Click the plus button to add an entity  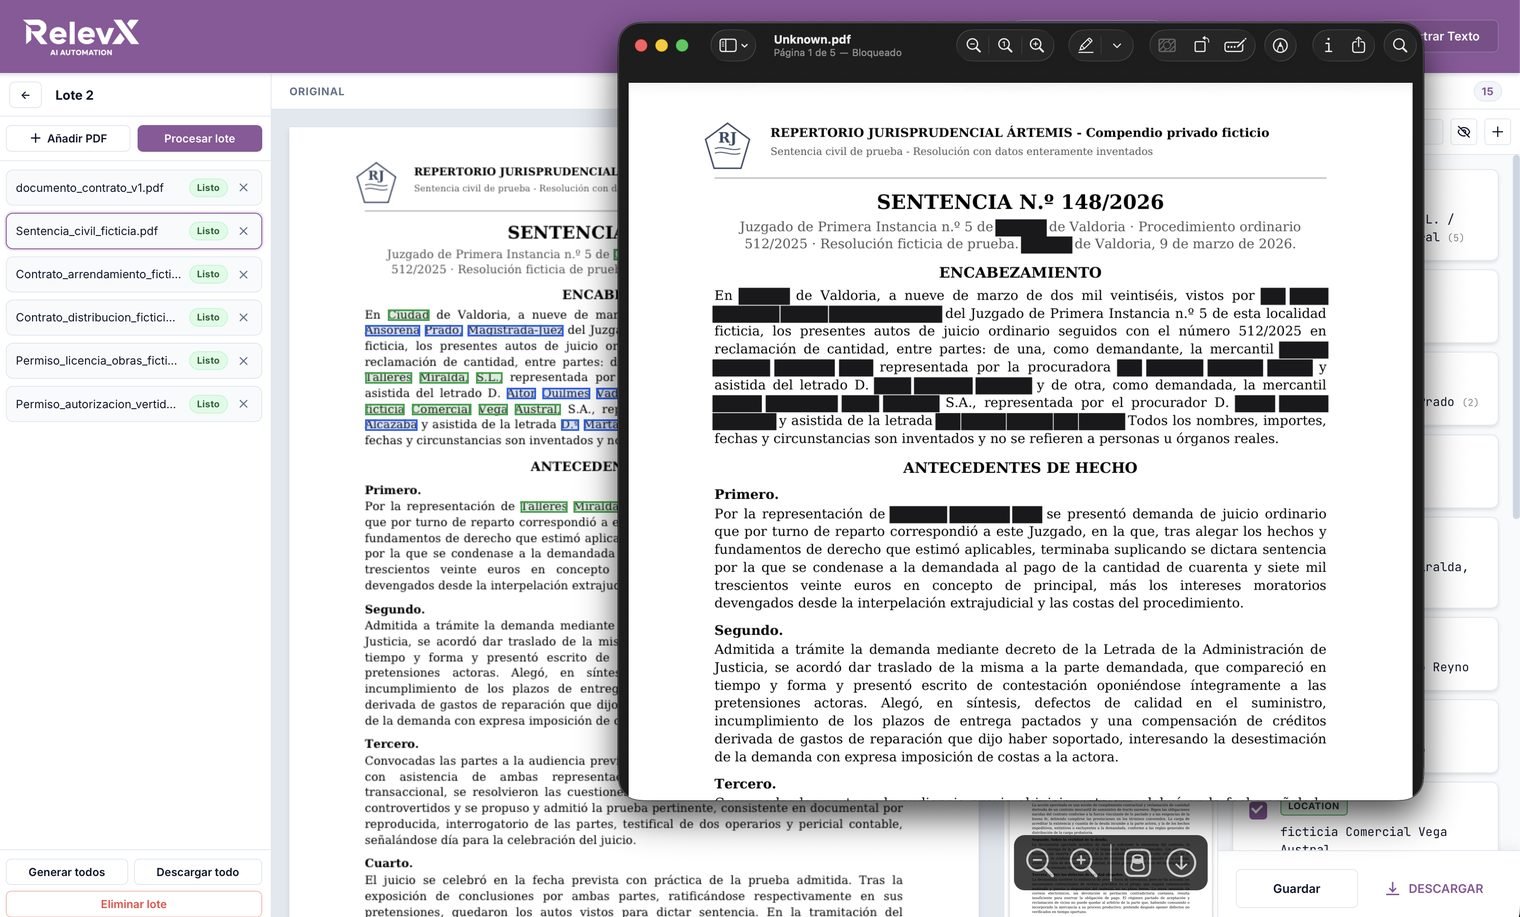coord(1497,132)
